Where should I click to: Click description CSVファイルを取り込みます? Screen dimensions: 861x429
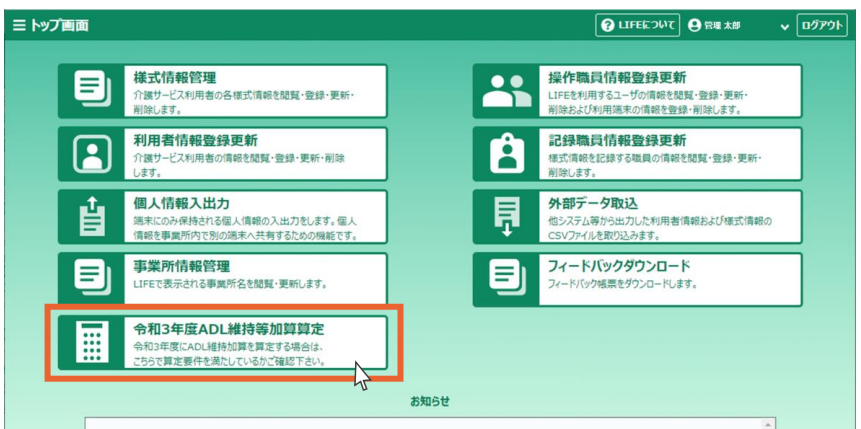604,236
